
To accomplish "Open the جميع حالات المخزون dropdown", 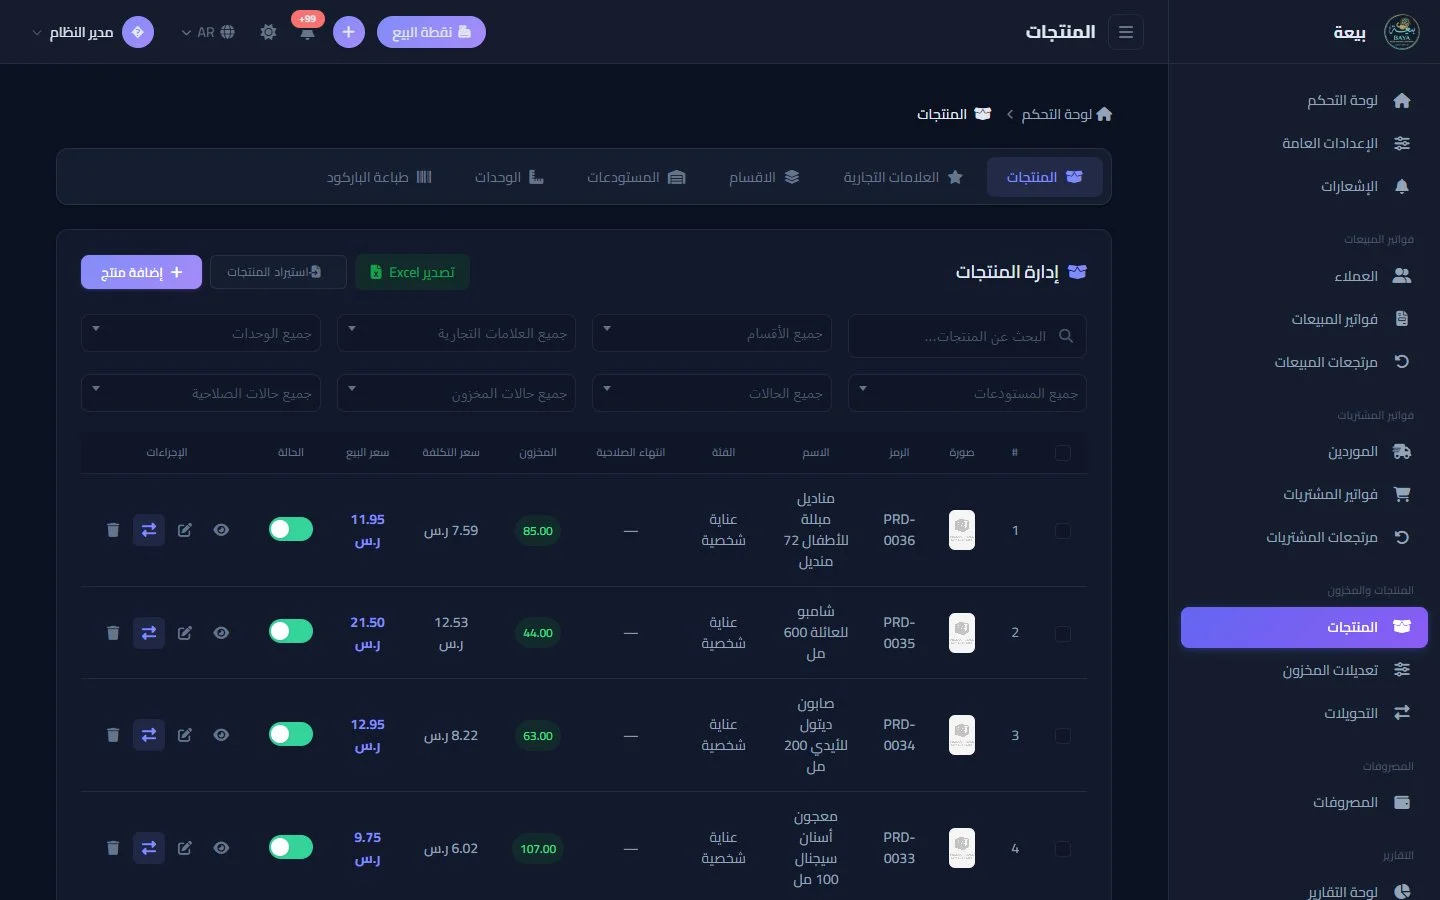I will tap(456, 393).
